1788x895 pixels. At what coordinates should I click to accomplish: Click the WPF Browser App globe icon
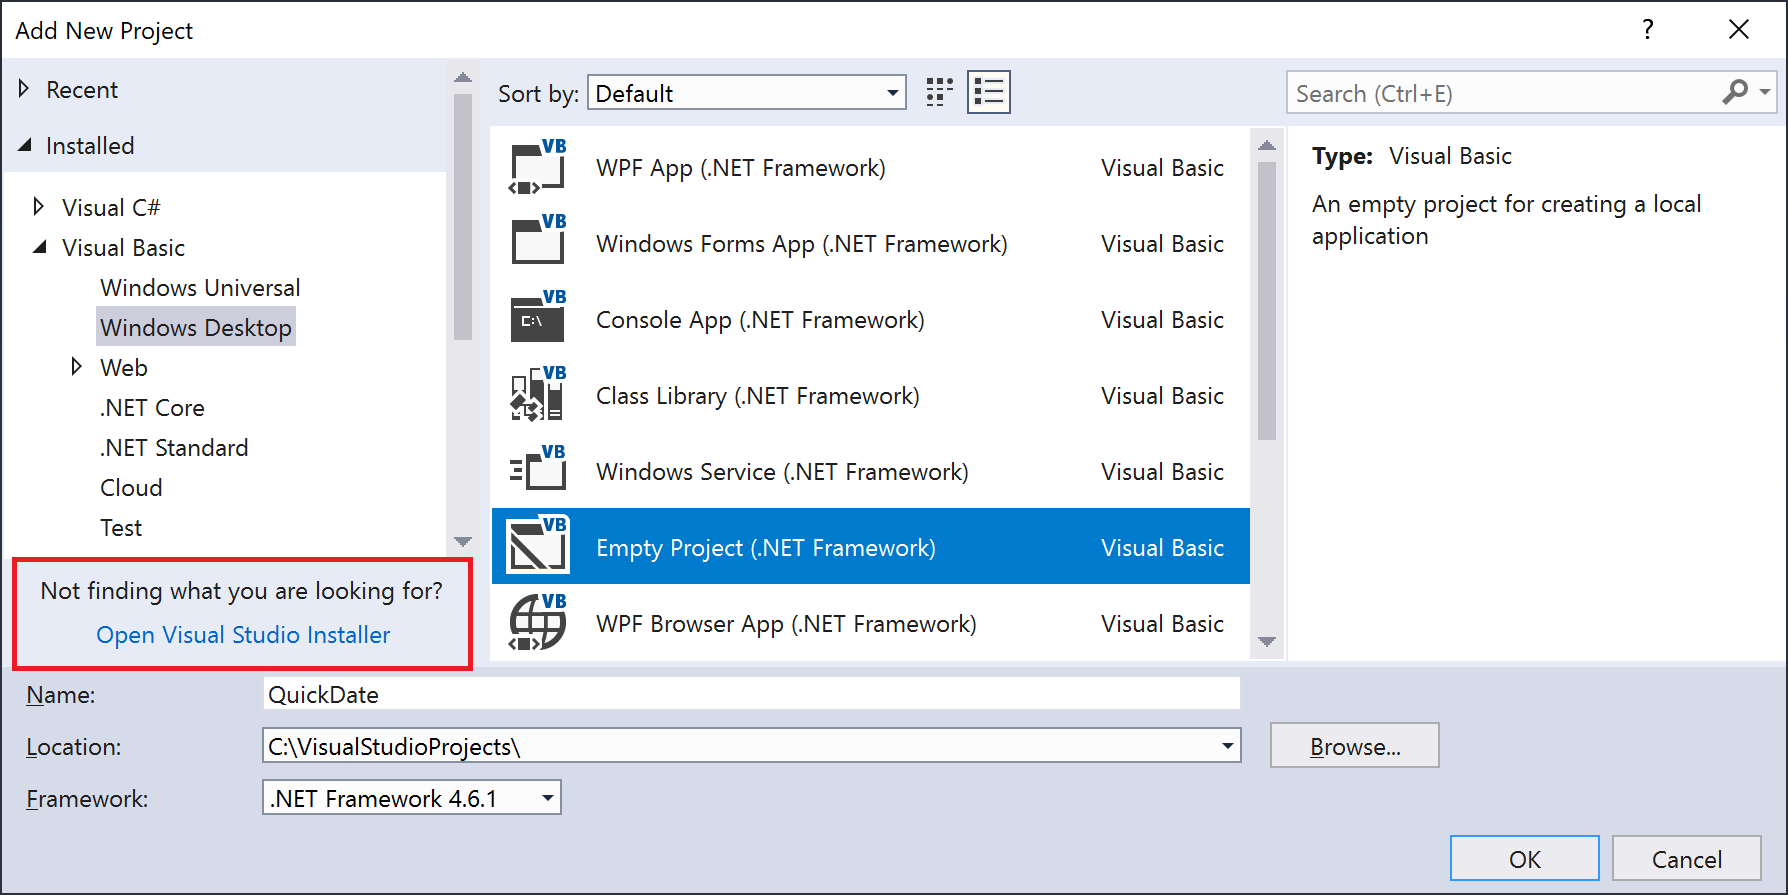pos(538,623)
